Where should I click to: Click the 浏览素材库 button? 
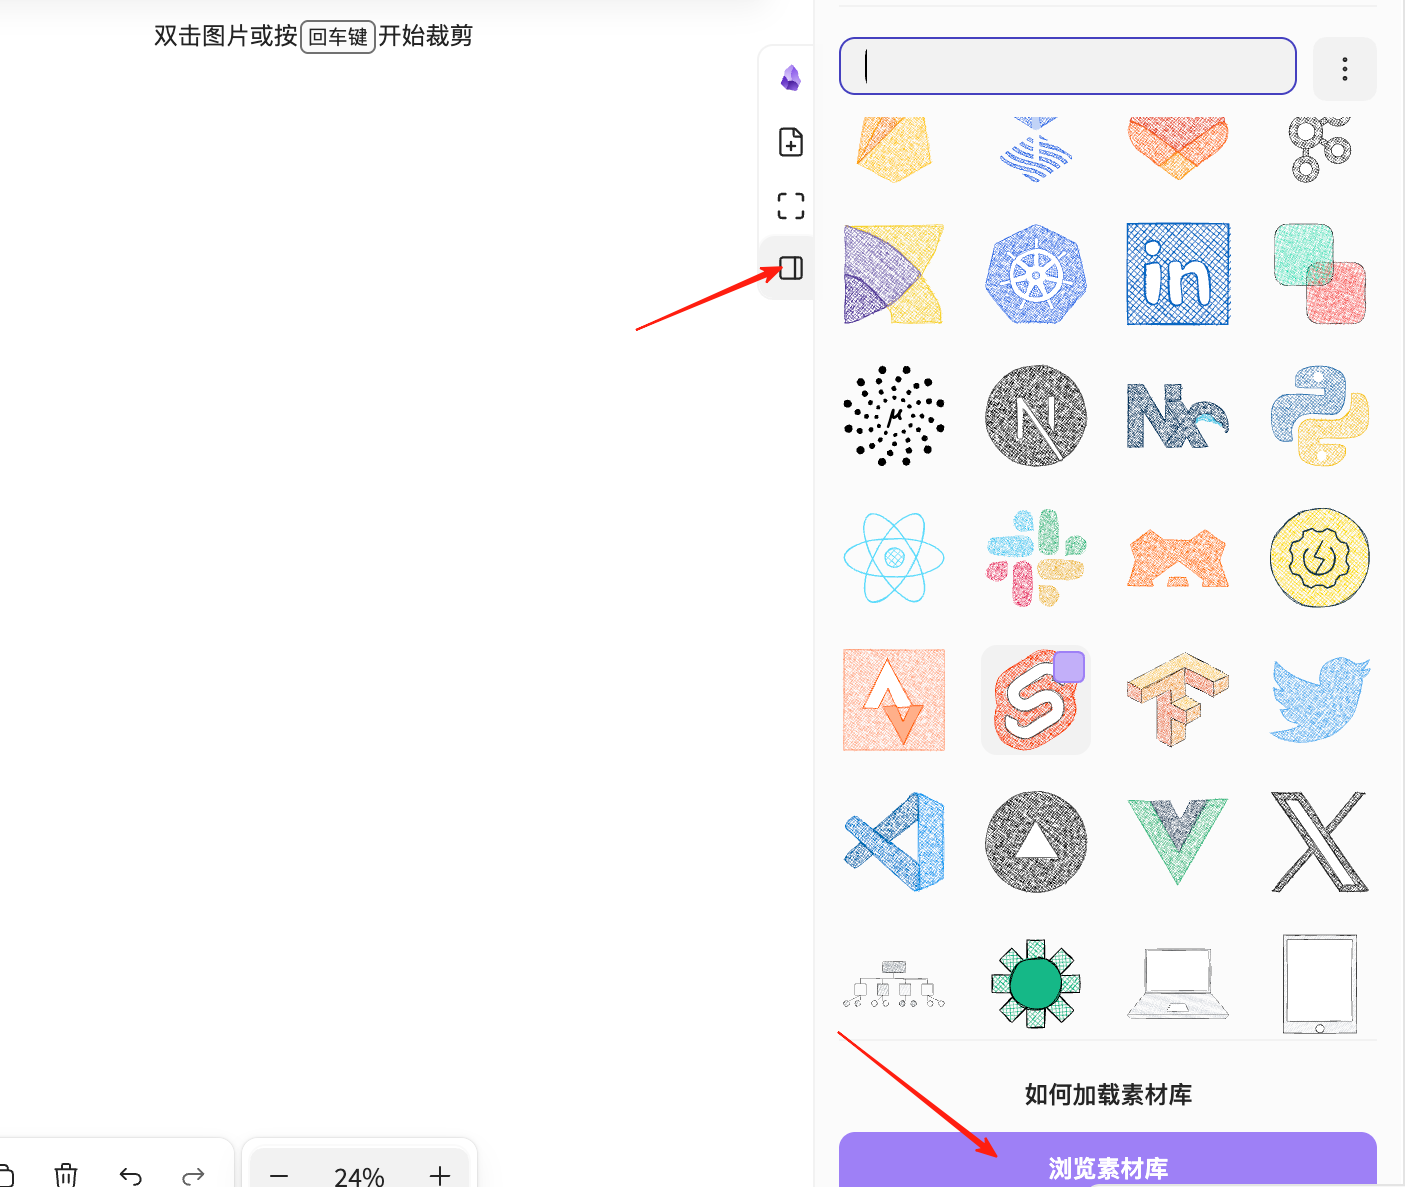1108,1161
